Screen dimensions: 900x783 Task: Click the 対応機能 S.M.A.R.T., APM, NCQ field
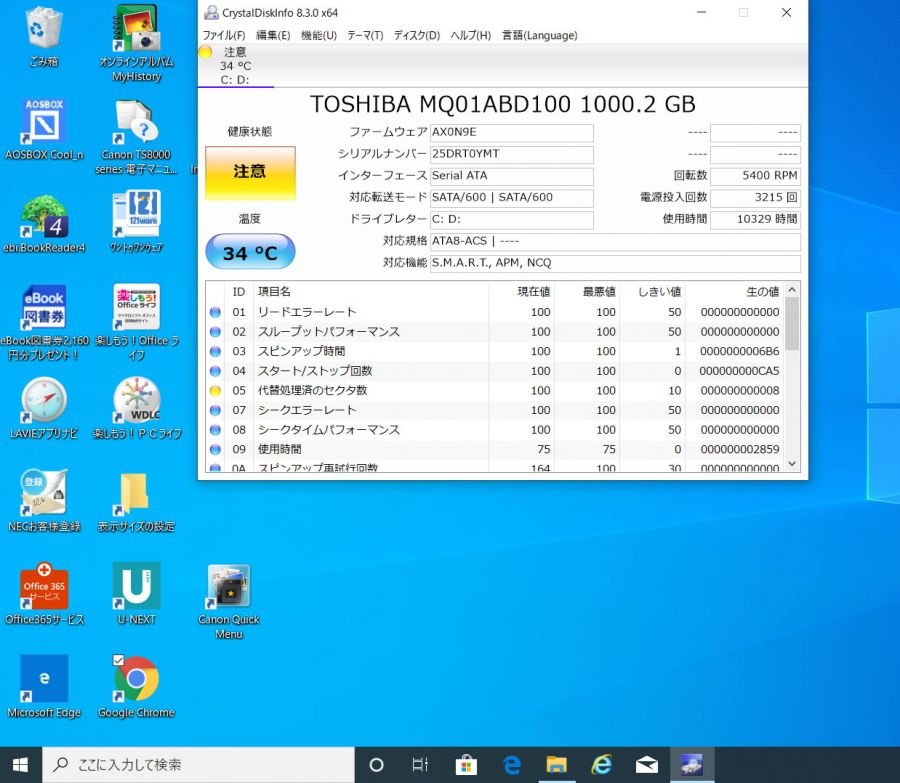click(x=615, y=263)
